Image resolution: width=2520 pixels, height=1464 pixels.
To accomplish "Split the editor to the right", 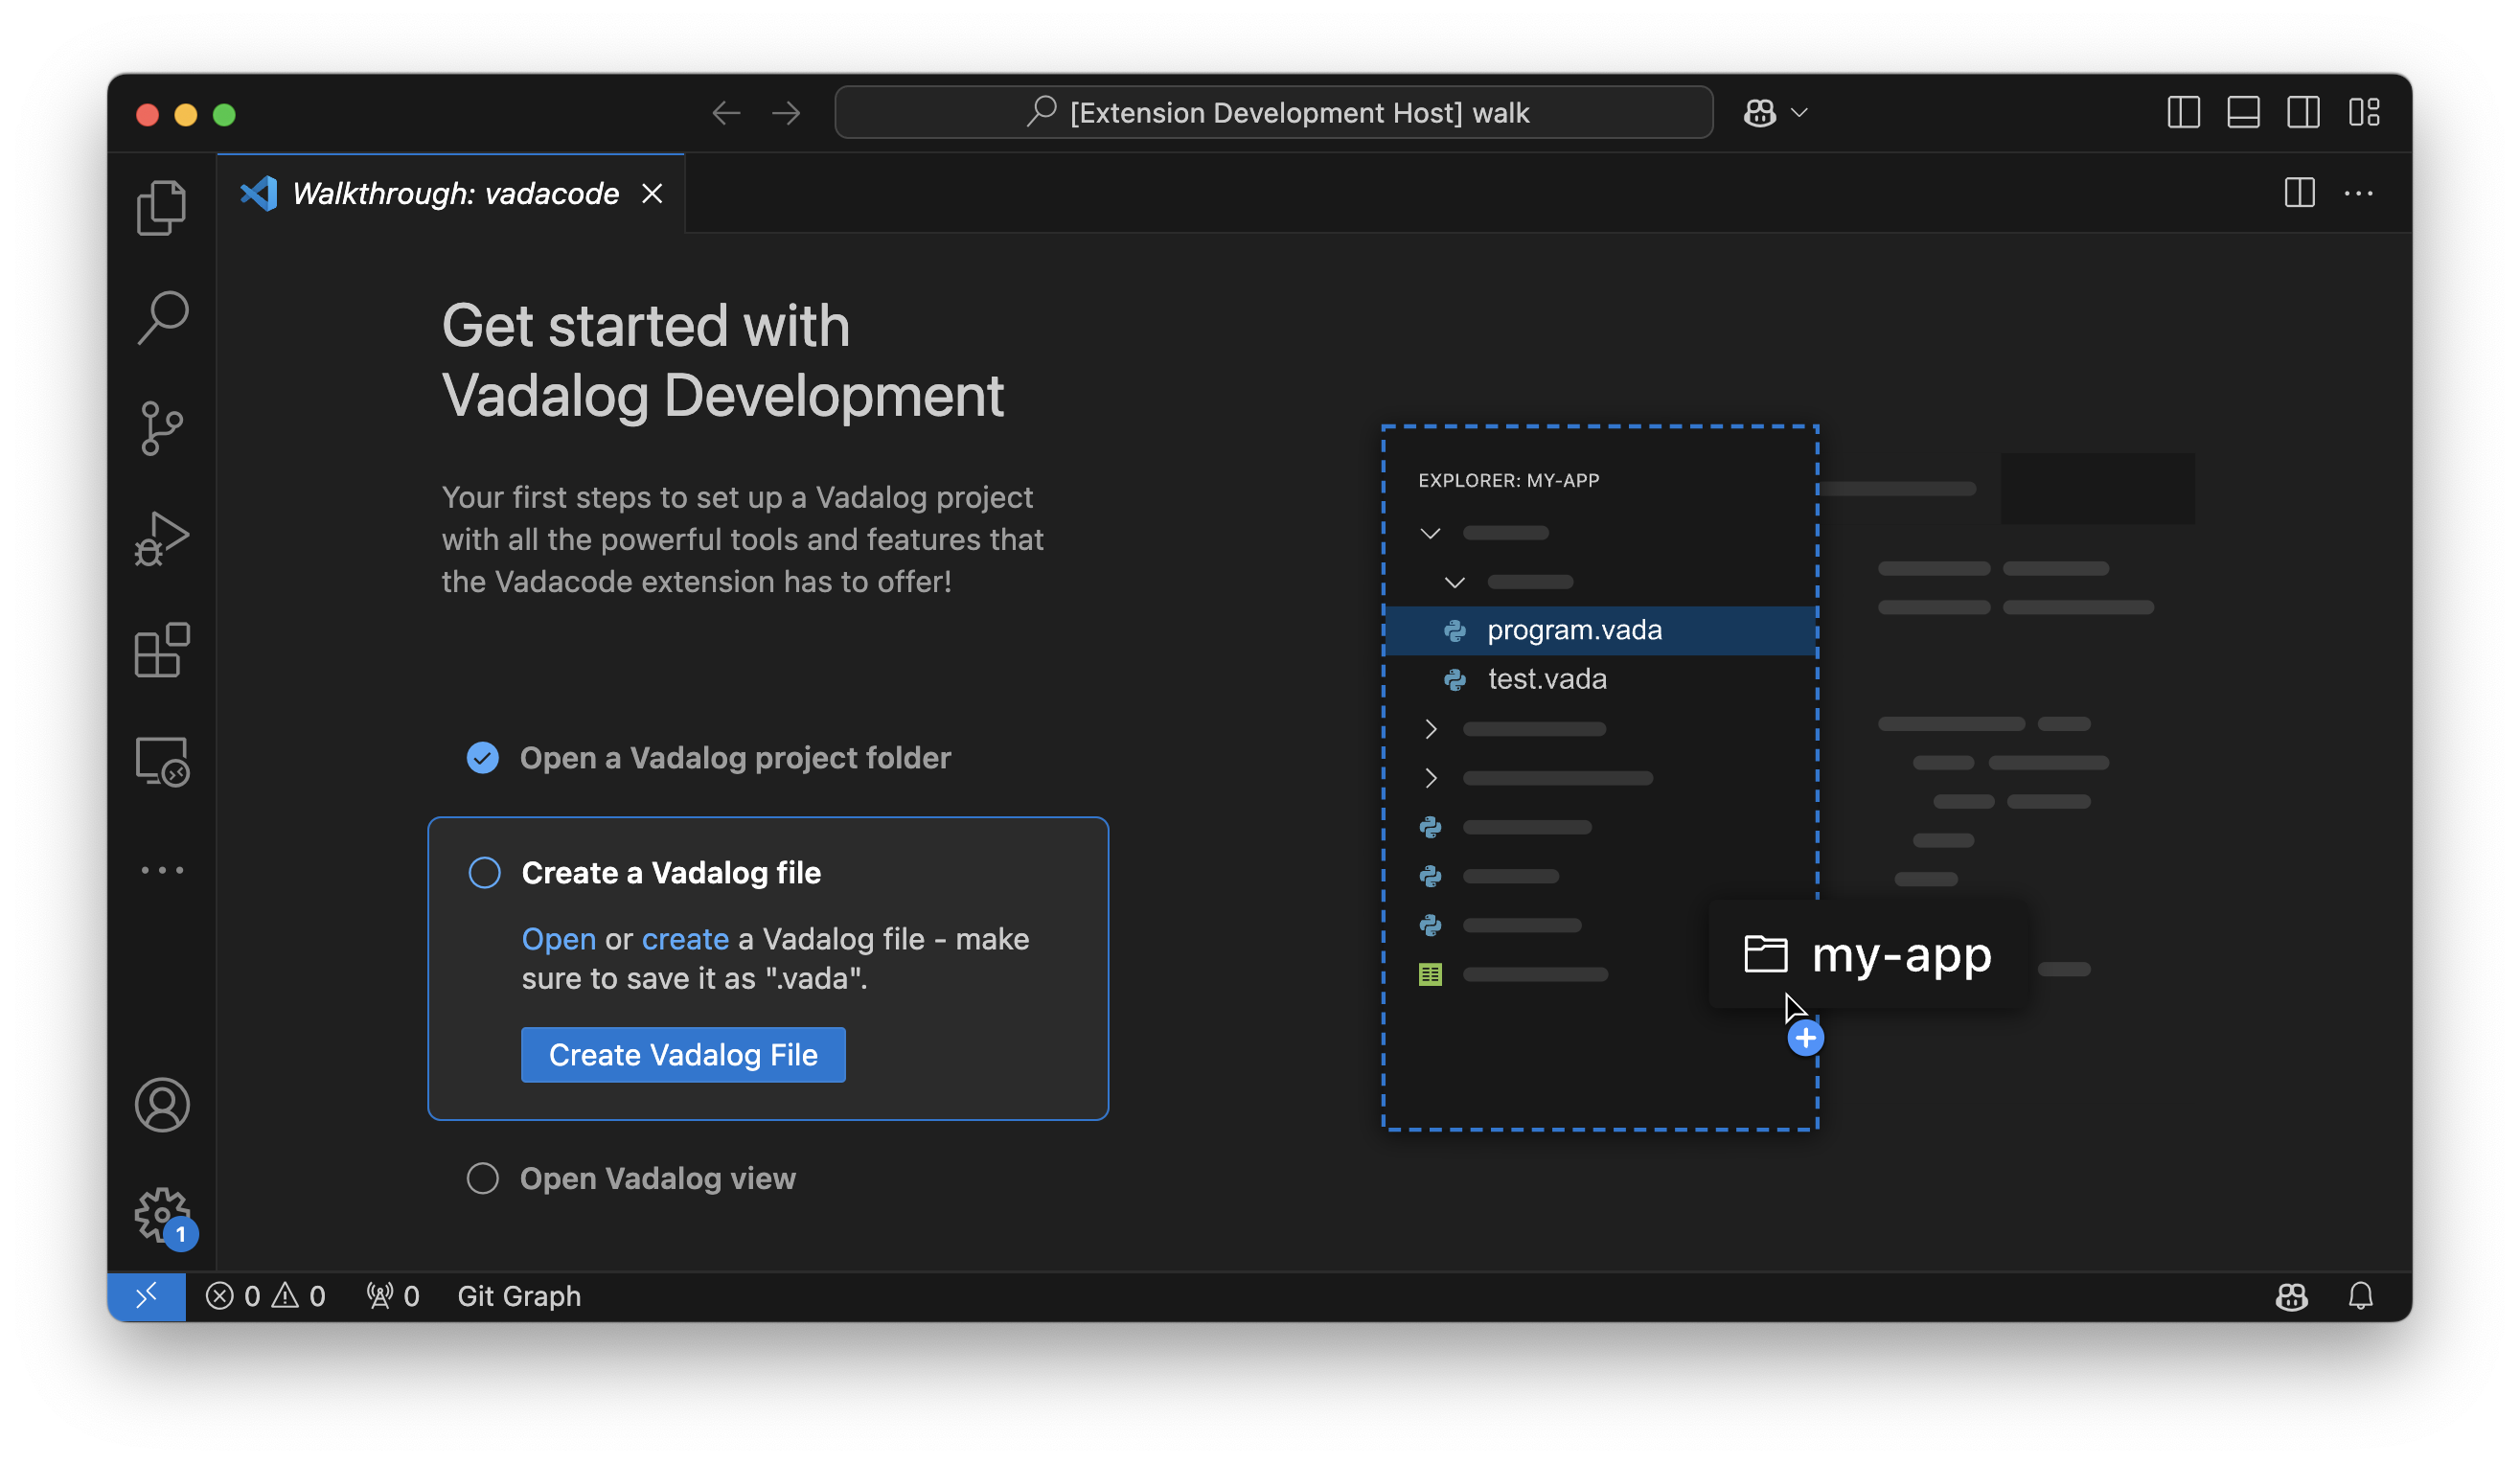I will pyautogui.click(x=2300, y=193).
